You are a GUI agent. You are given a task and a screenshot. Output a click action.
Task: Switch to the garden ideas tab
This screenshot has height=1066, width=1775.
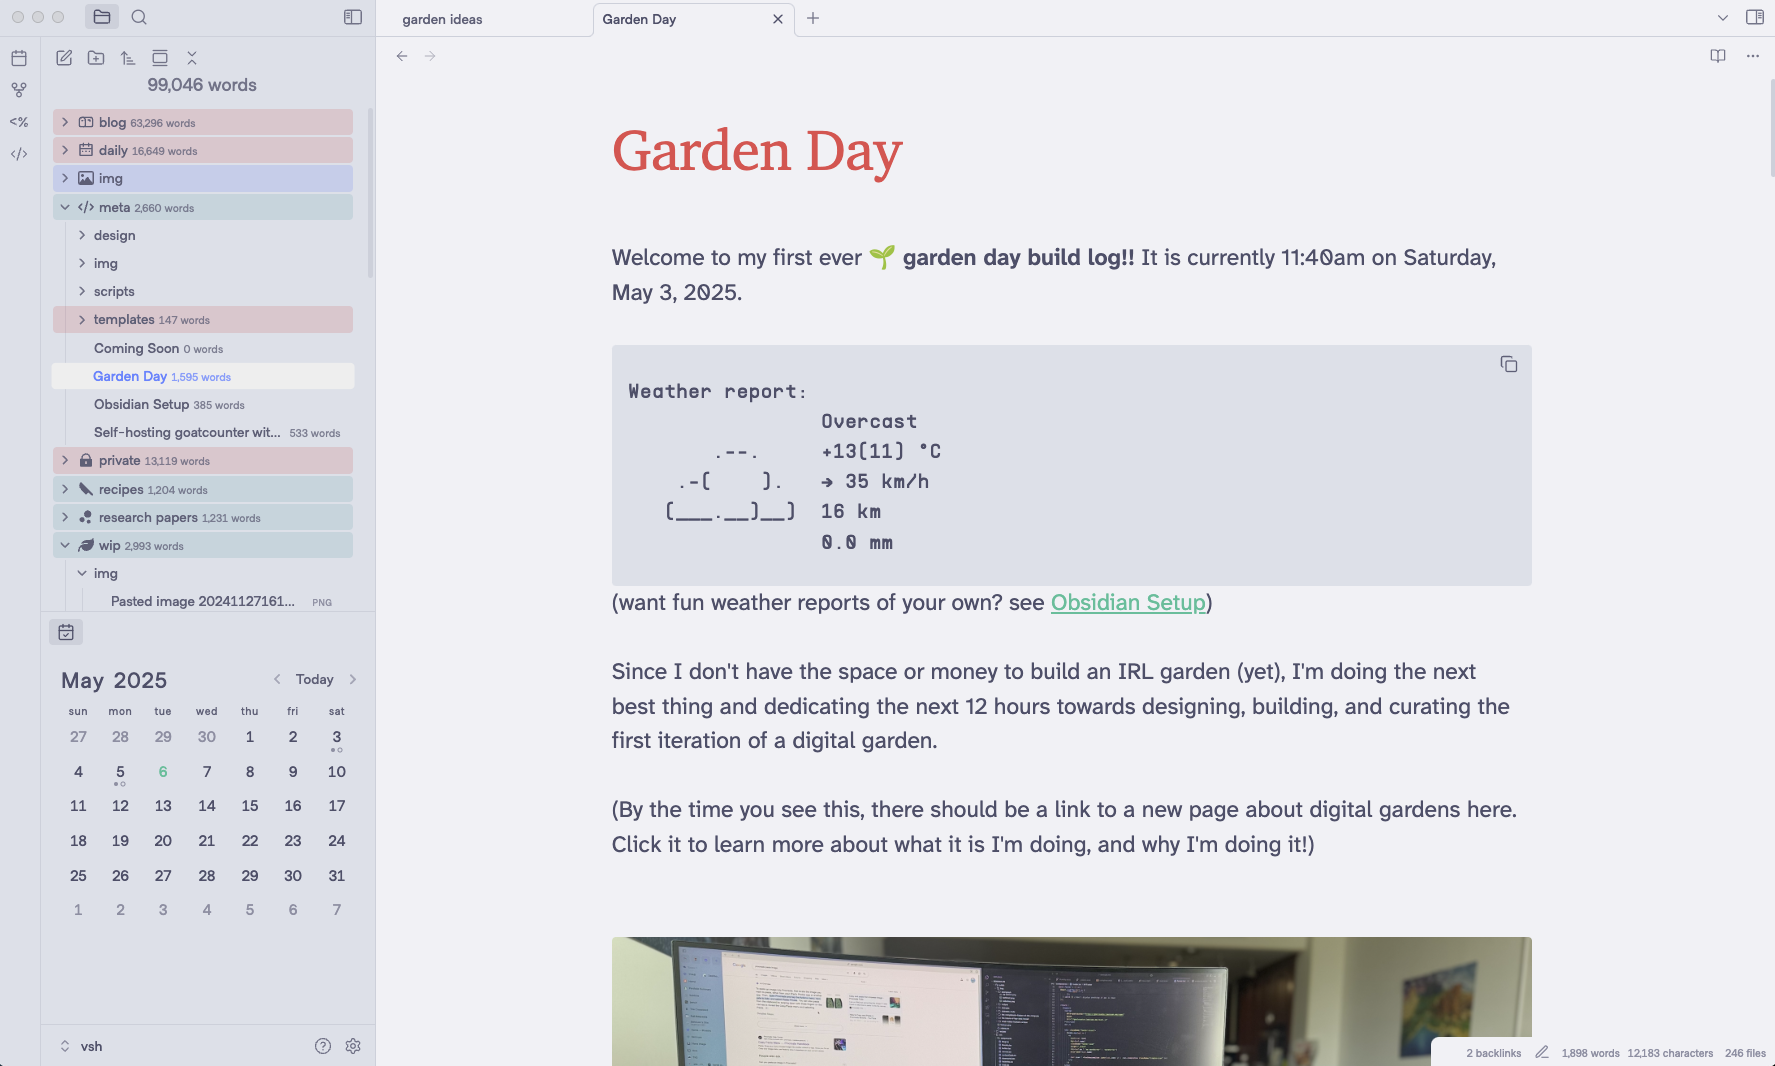[x=442, y=19]
